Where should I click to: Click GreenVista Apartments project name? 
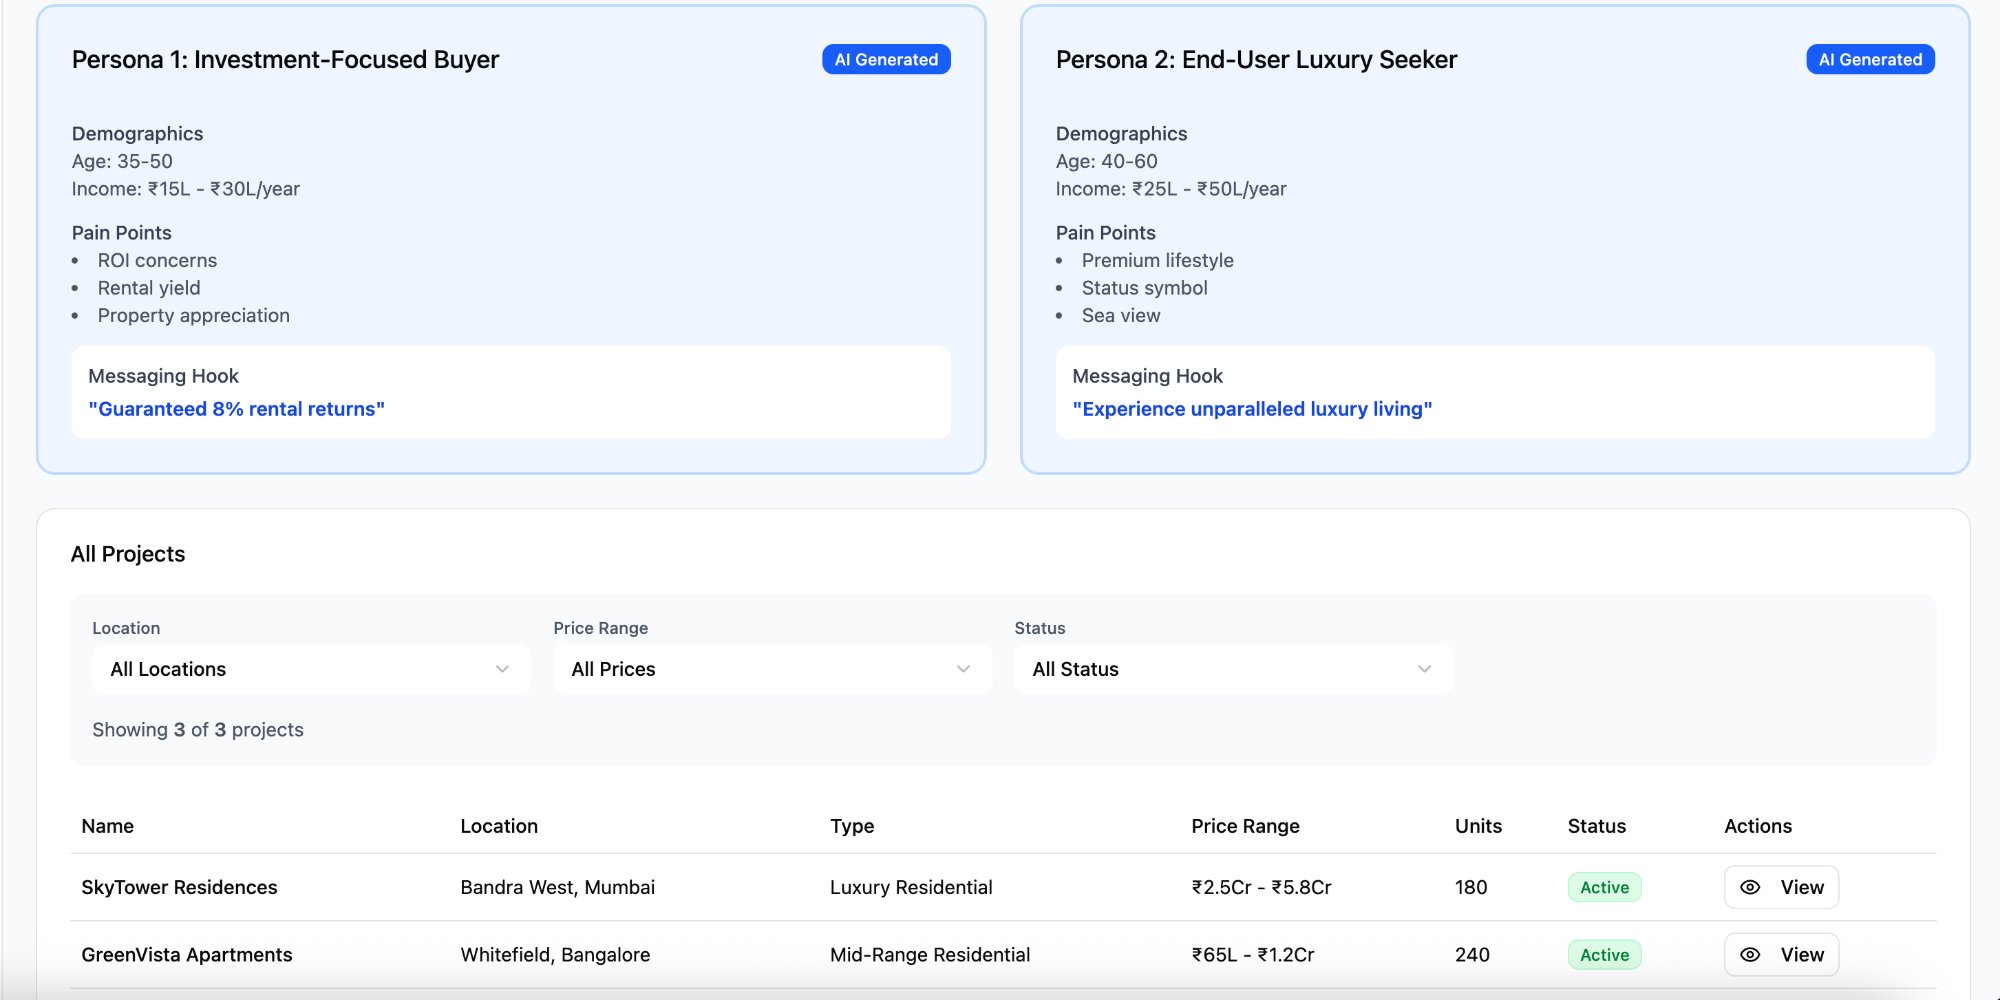186,955
